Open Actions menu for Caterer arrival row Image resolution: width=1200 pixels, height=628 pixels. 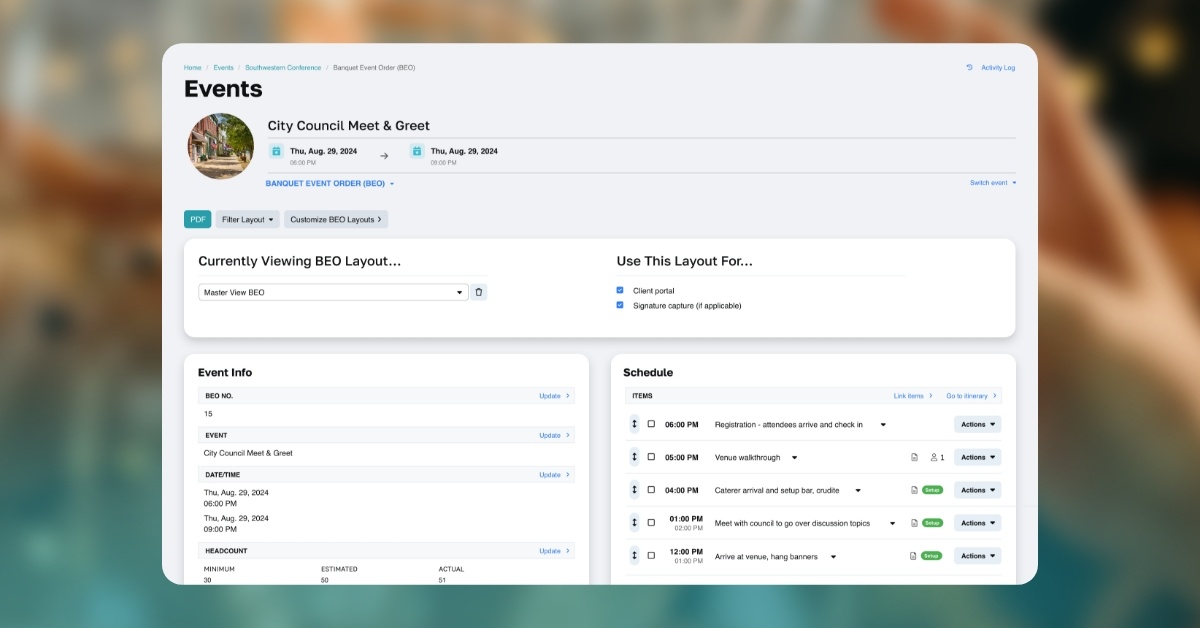pos(977,490)
